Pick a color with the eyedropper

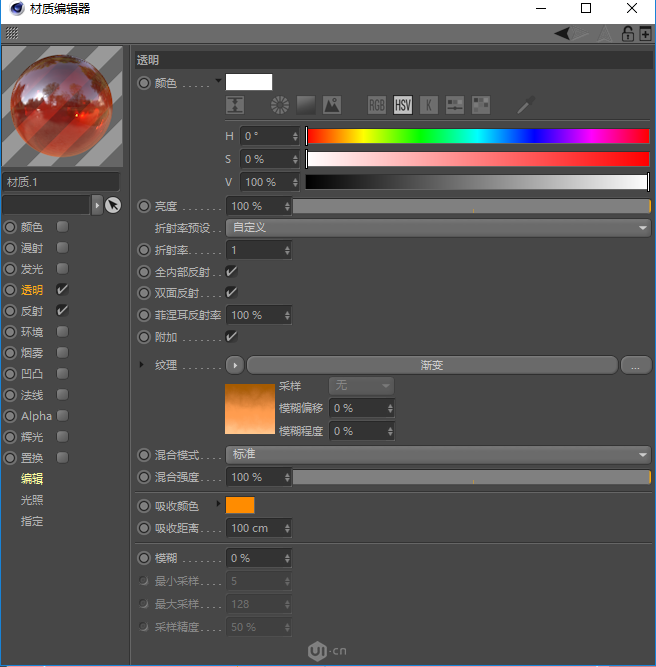coord(526,105)
